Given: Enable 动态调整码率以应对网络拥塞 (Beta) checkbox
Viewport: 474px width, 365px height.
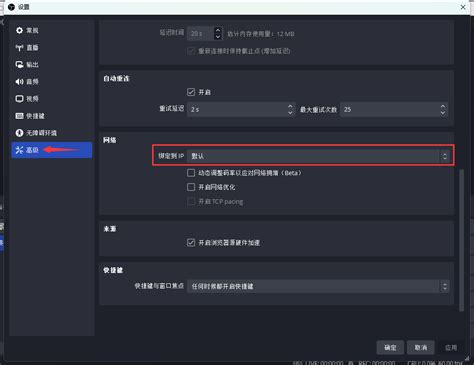Looking at the screenshot, I should tap(191, 173).
